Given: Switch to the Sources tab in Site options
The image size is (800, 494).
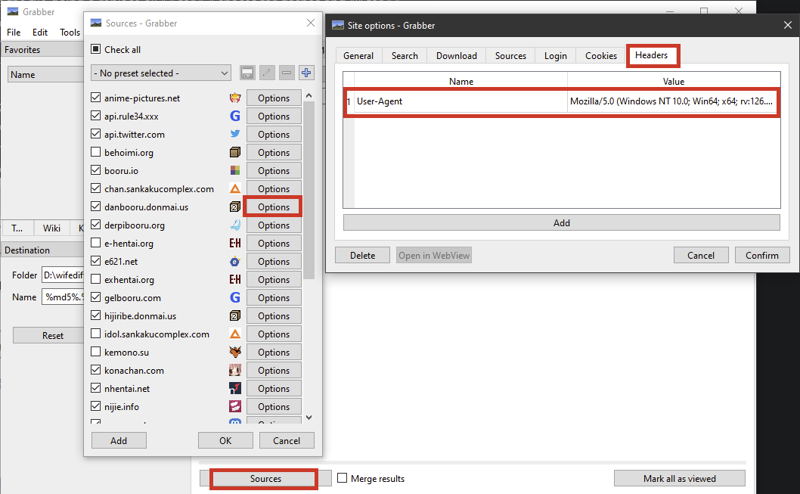Looking at the screenshot, I should (510, 56).
